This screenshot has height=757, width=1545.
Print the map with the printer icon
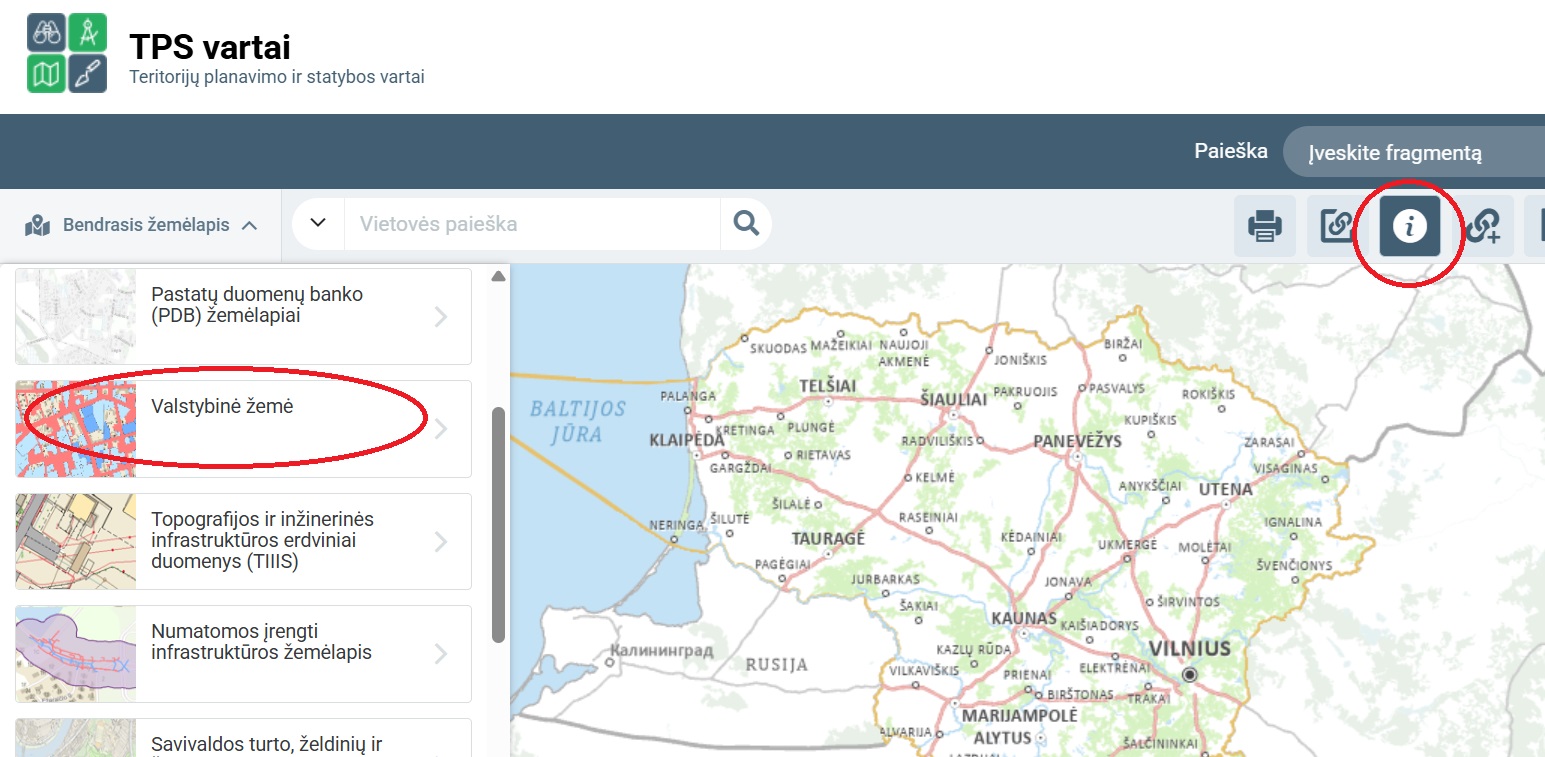point(1265,225)
